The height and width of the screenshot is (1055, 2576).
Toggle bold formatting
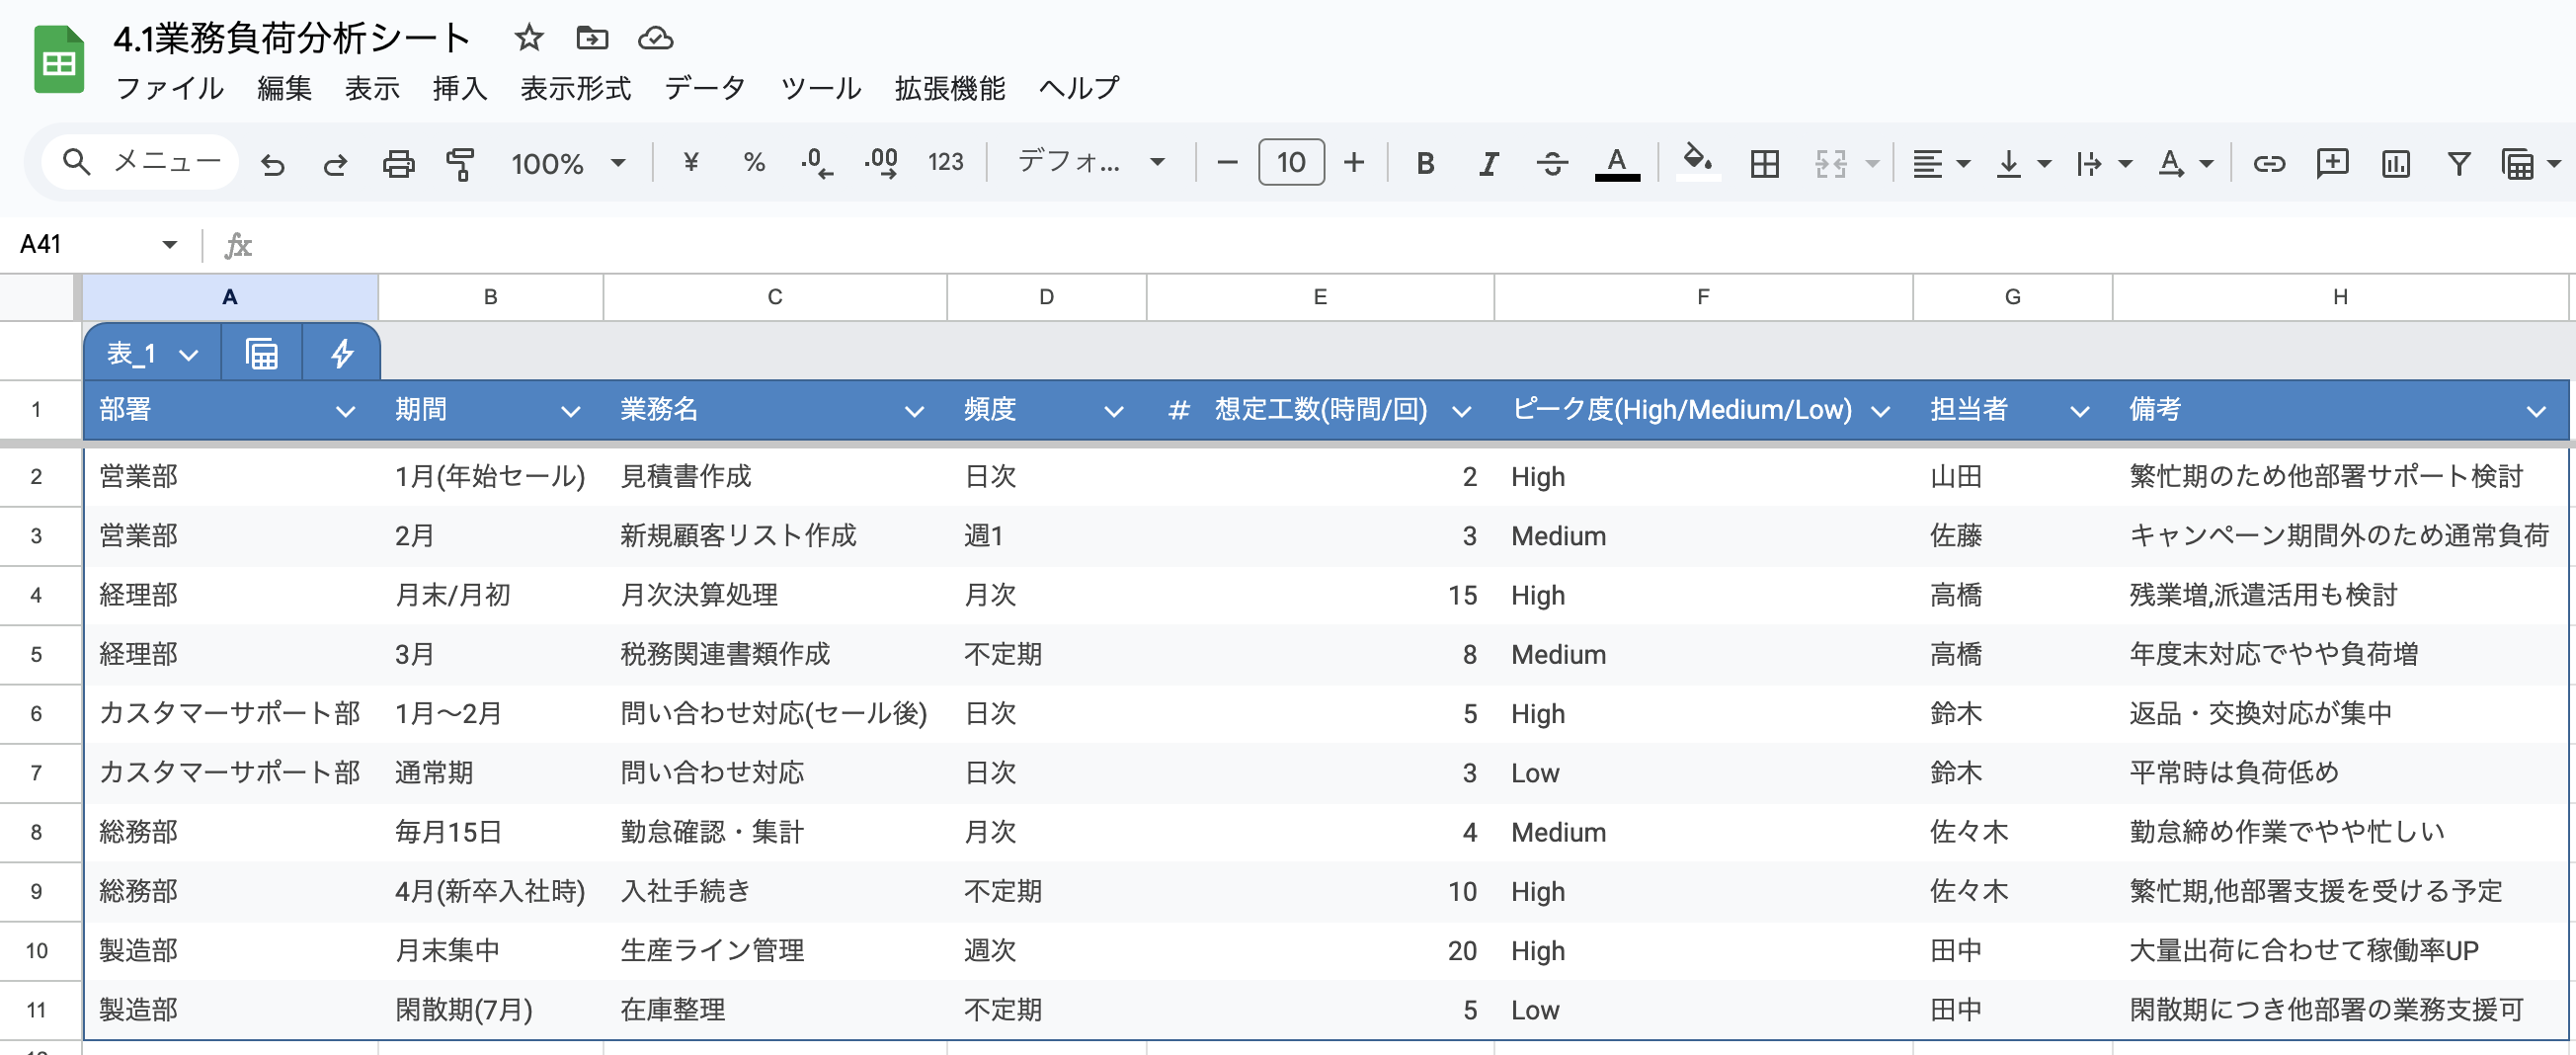(1425, 162)
